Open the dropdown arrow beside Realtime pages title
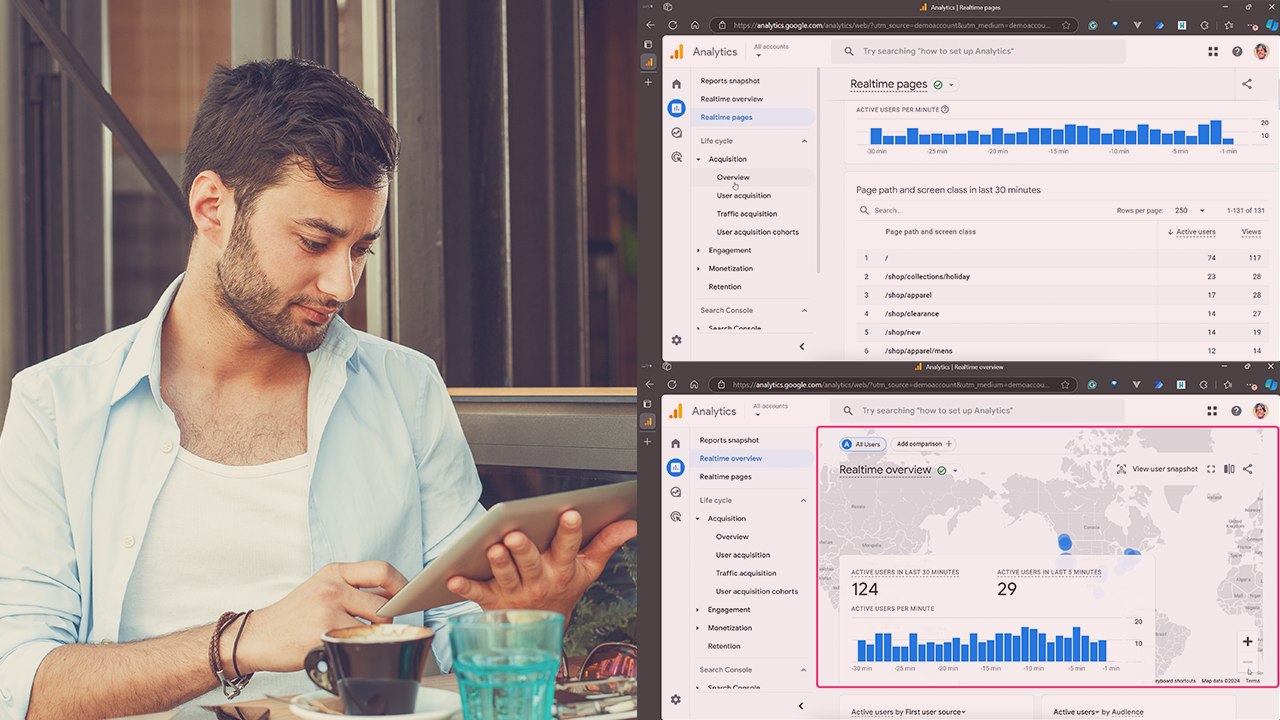The image size is (1280, 720). [951, 85]
